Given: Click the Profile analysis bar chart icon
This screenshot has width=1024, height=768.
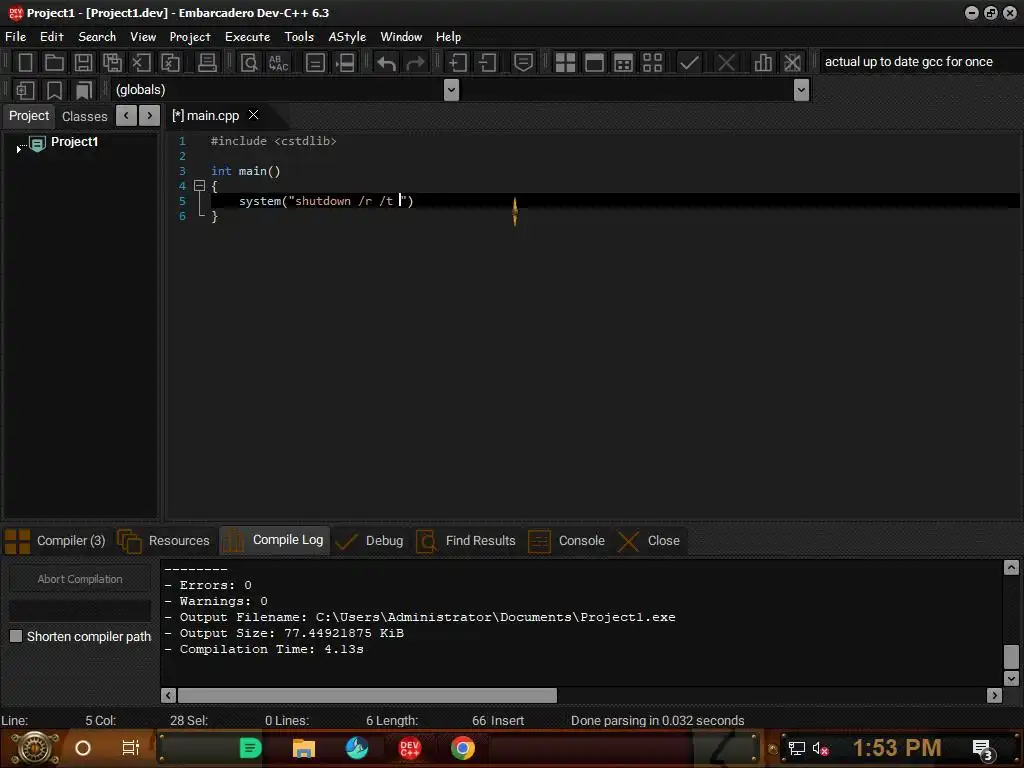Looking at the screenshot, I should point(763,63).
